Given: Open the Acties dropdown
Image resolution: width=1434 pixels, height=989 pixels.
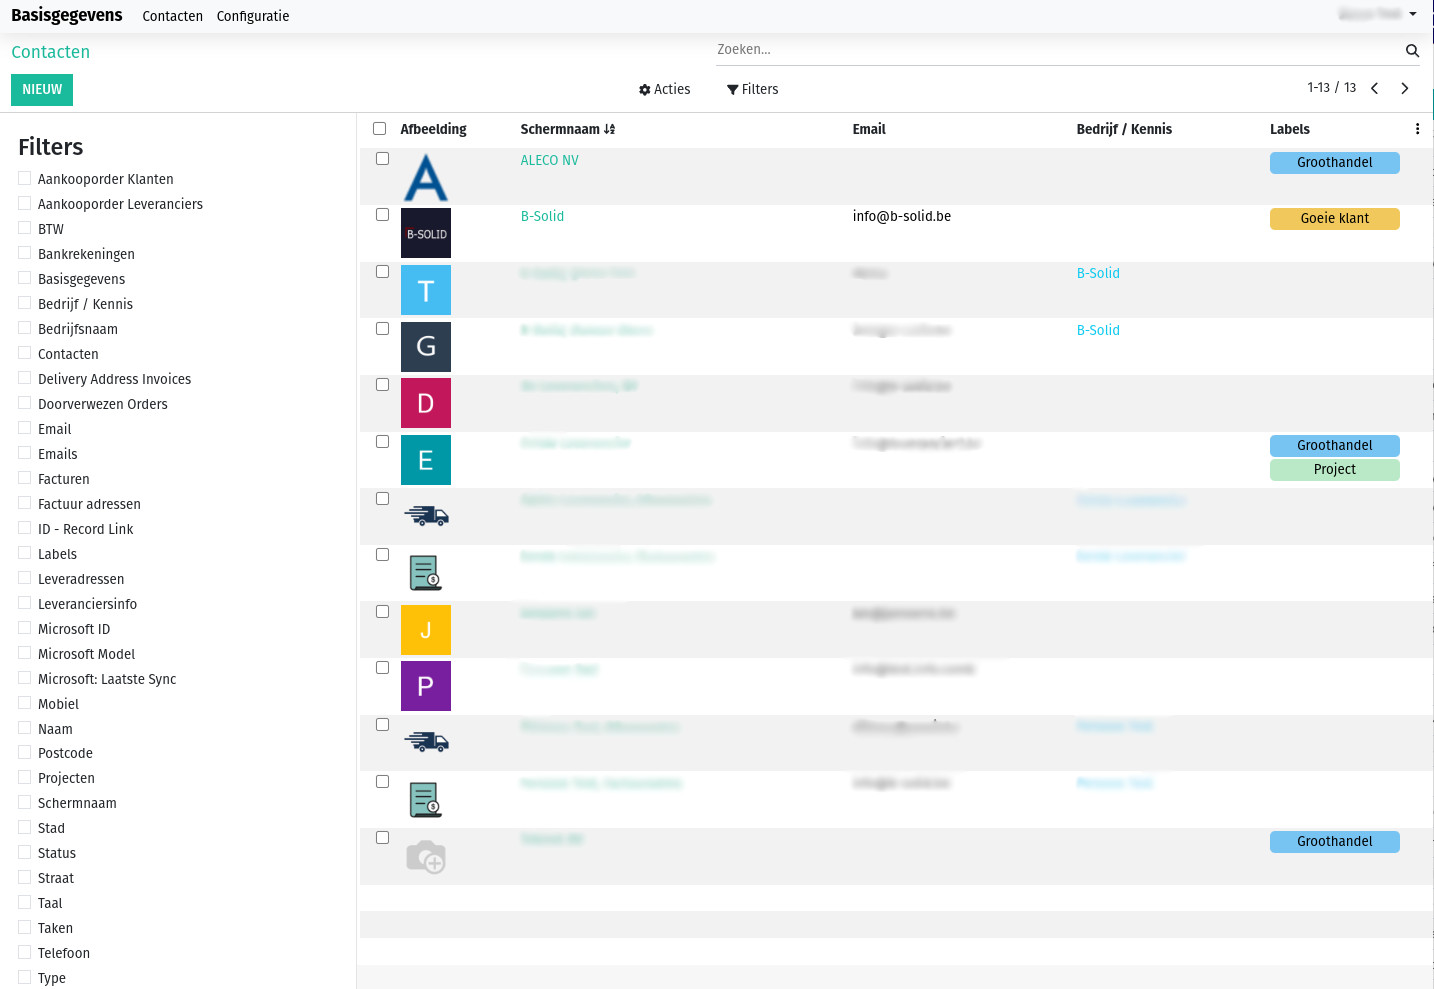Looking at the screenshot, I should tap(665, 90).
